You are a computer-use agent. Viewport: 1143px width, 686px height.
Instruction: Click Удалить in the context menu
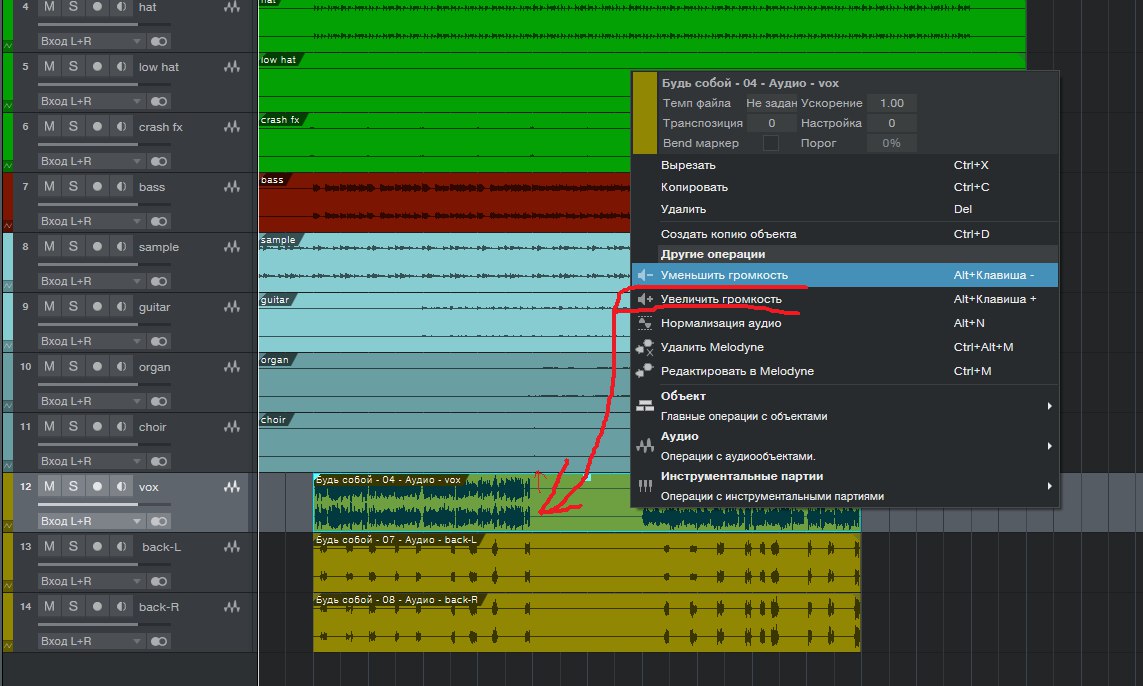[845, 208]
